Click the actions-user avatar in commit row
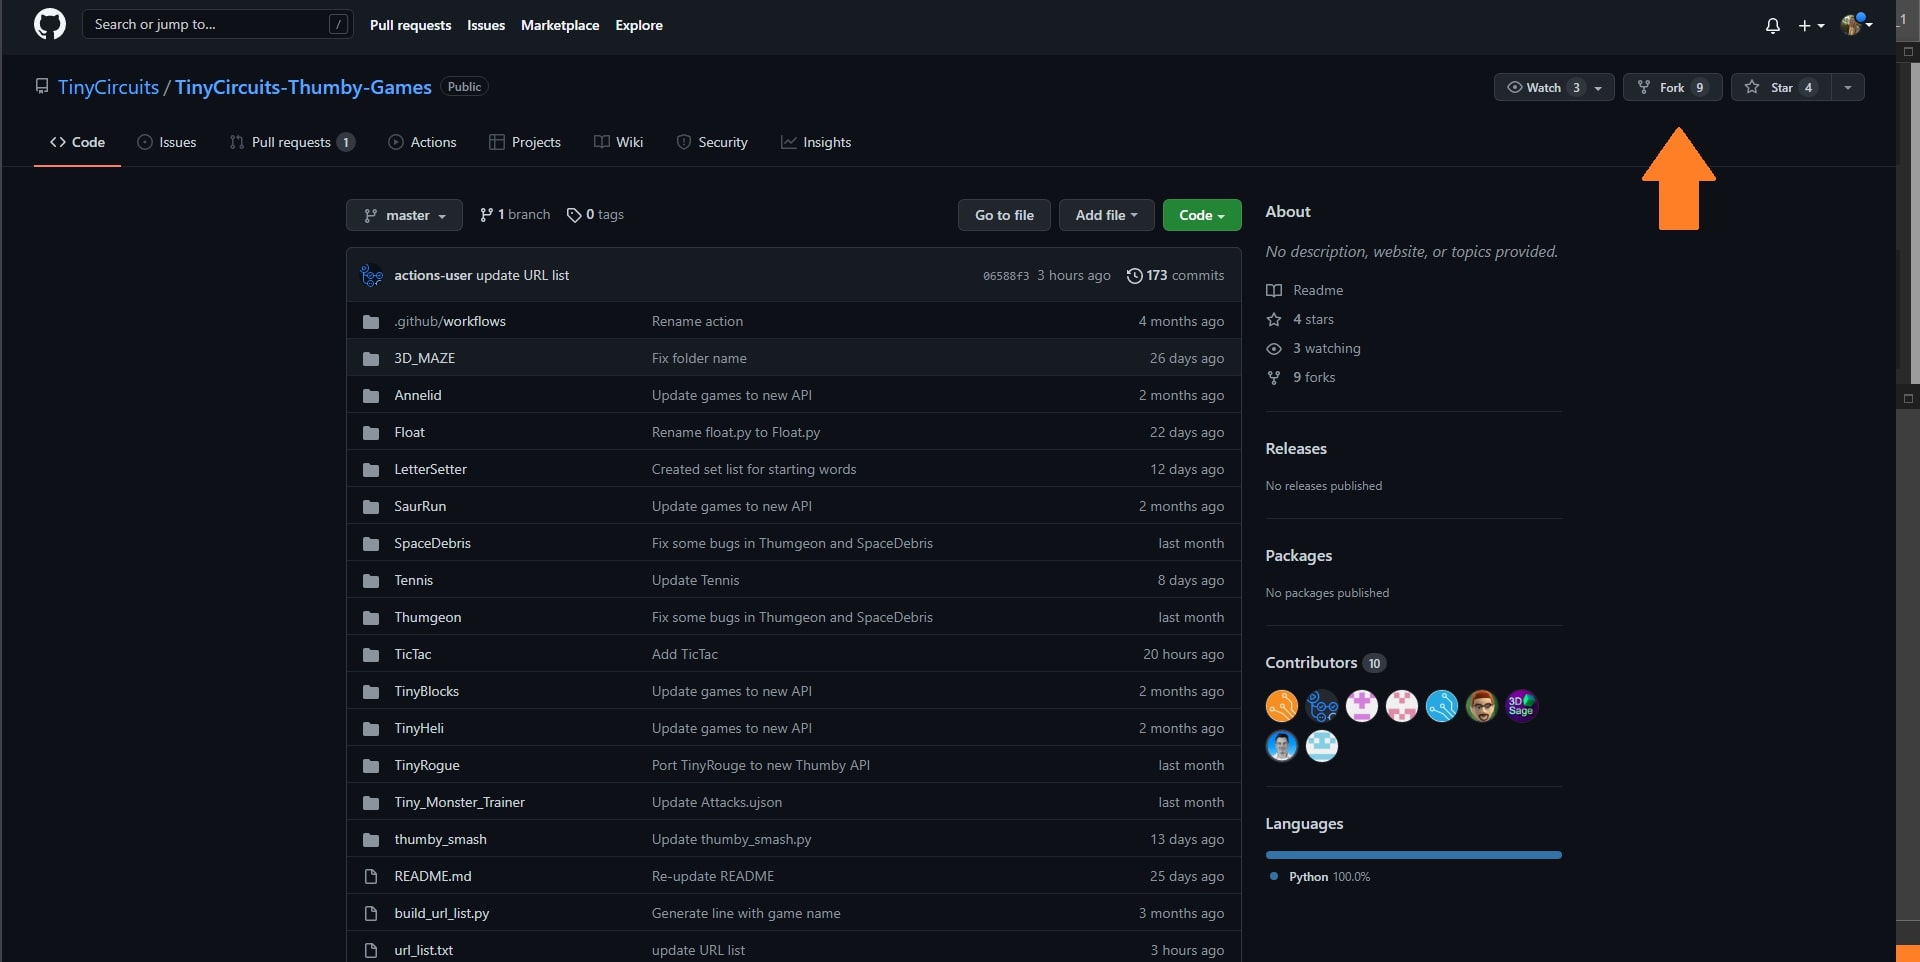Image resolution: width=1920 pixels, height=962 pixels. 372,276
